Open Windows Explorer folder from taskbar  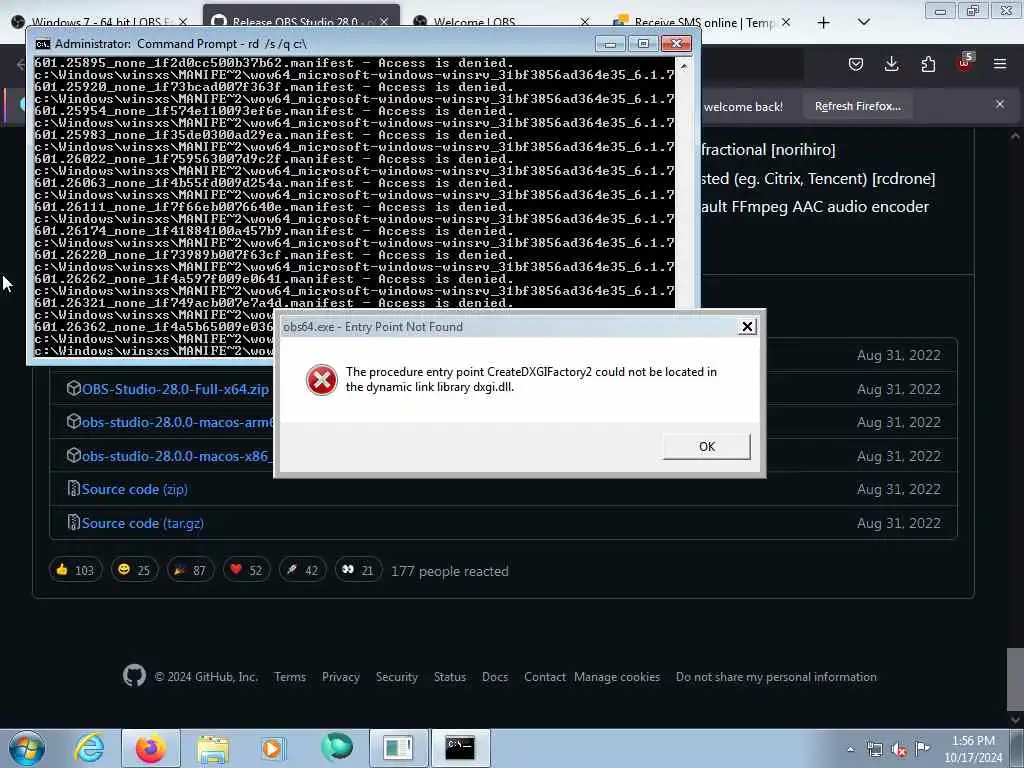(x=213, y=748)
